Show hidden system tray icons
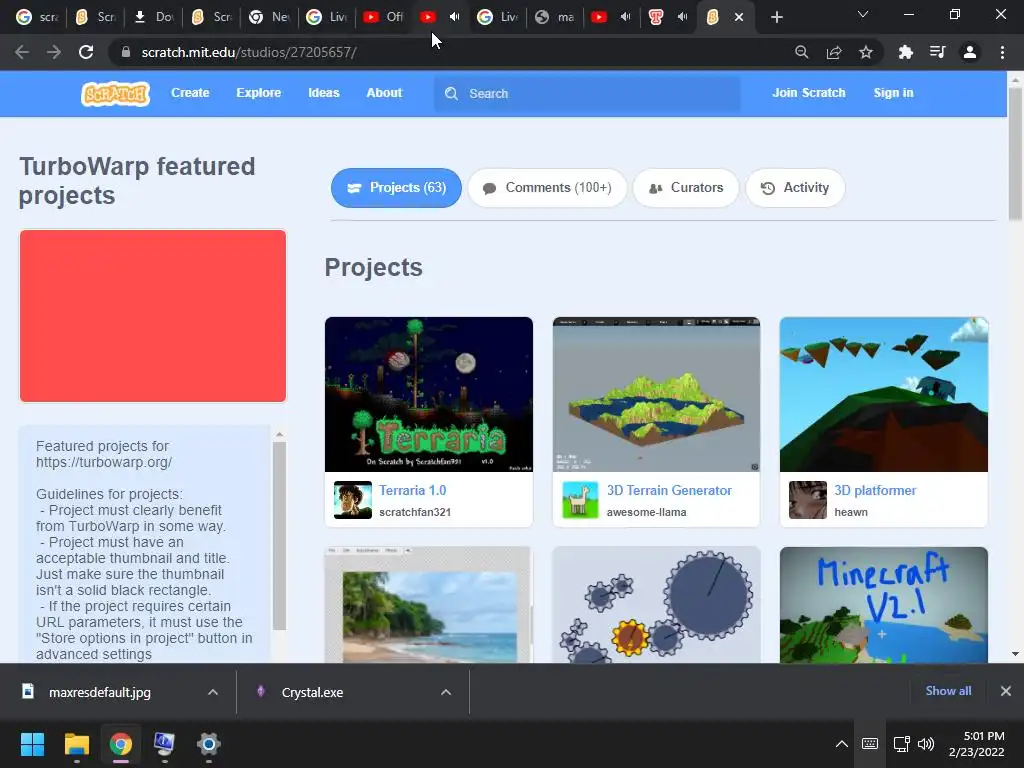 (x=842, y=744)
